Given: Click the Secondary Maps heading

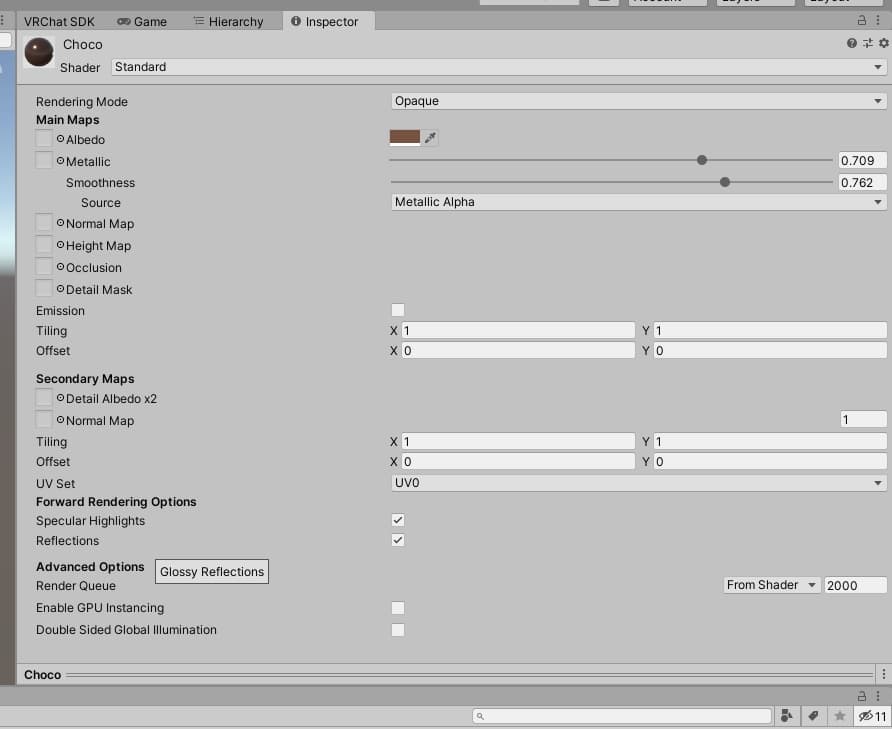Looking at the screenshot, I should 85,379.
